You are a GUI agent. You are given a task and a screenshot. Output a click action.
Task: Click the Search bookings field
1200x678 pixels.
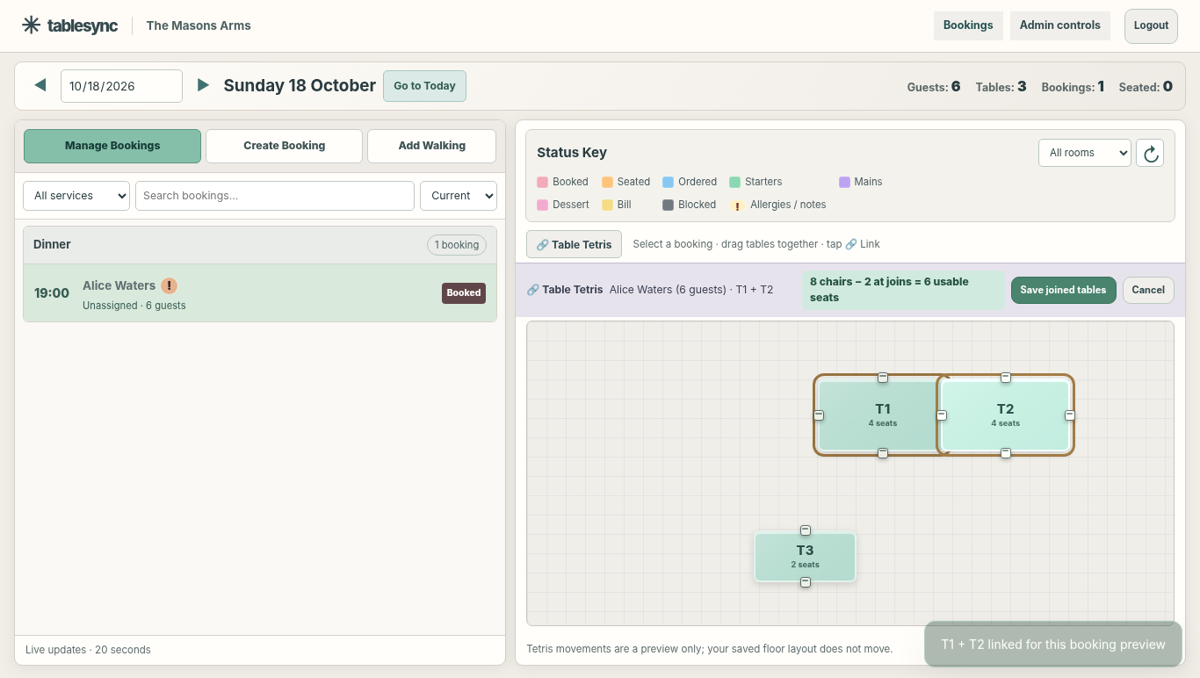coord(275,196)
